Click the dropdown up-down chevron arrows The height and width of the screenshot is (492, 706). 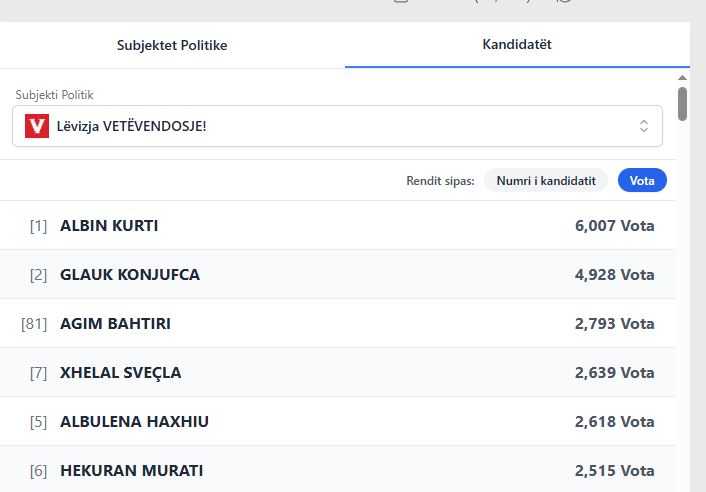coord(644,126)
